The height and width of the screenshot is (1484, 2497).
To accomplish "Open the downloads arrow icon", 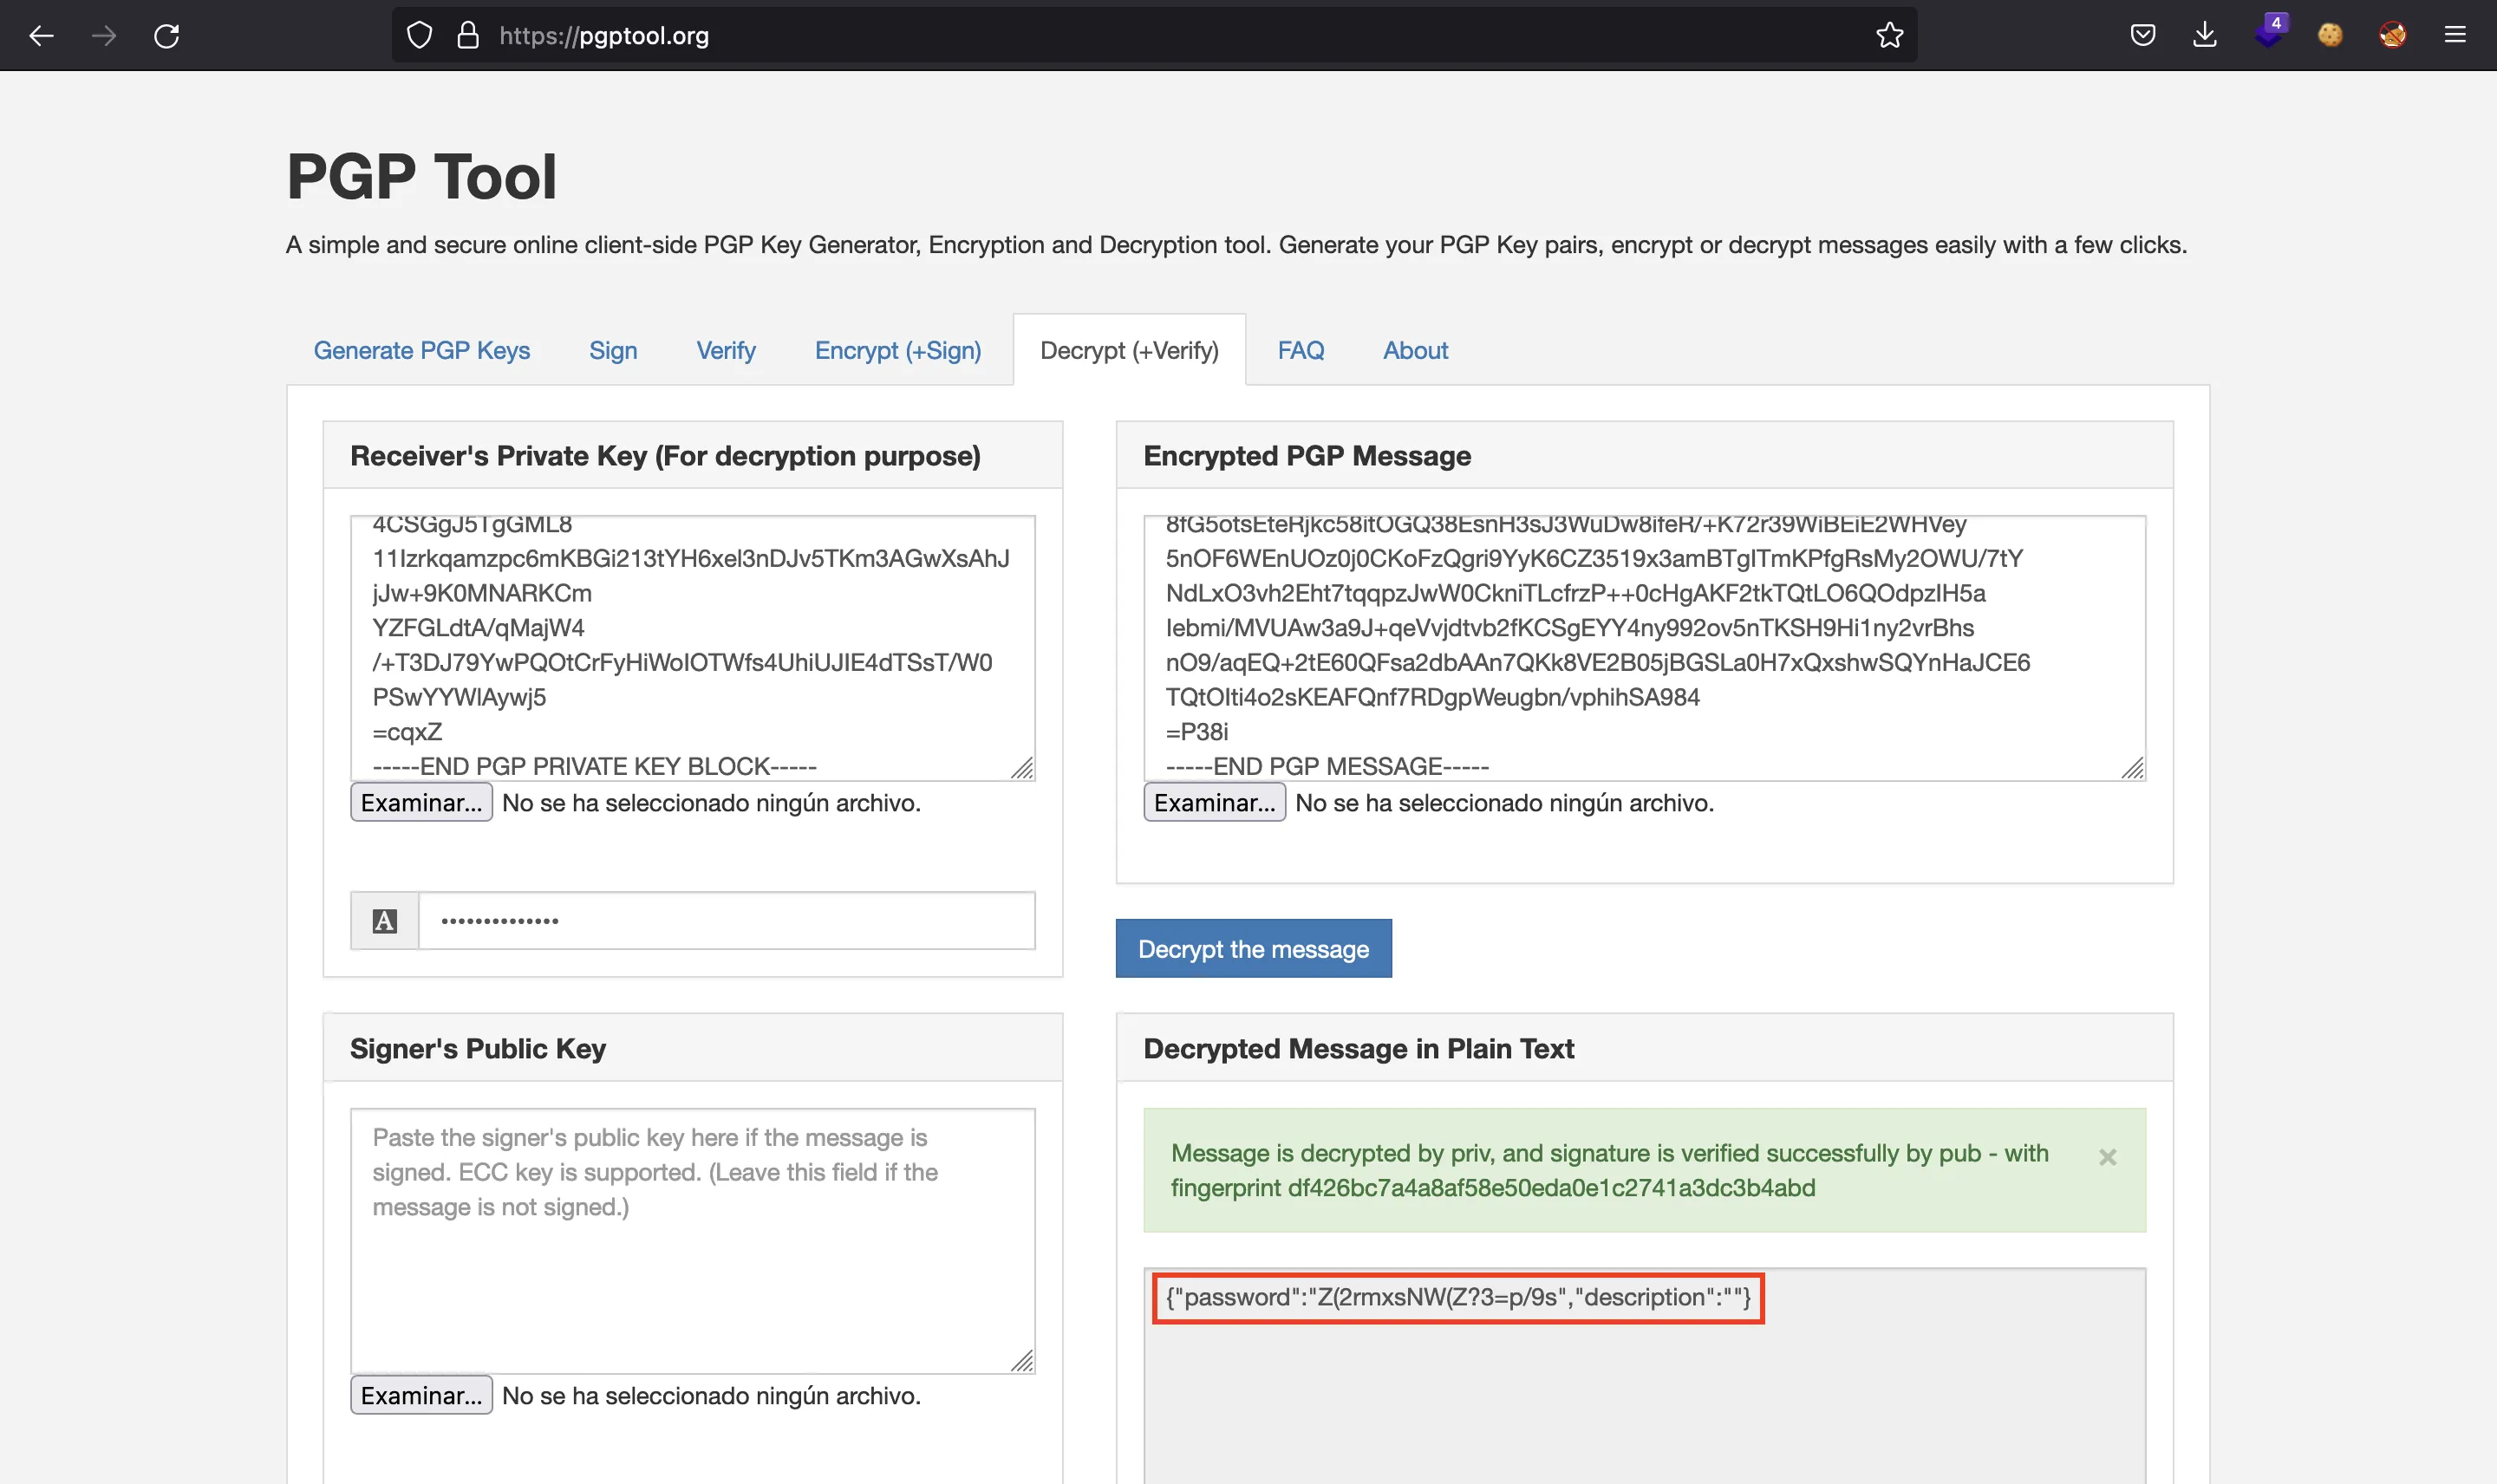I will pos(2205,36).
